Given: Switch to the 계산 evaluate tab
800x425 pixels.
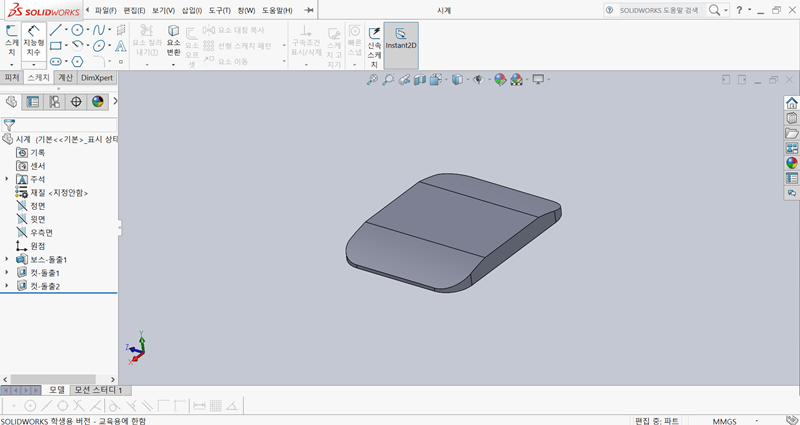Looking at the screenshot, I should [65, 78].
